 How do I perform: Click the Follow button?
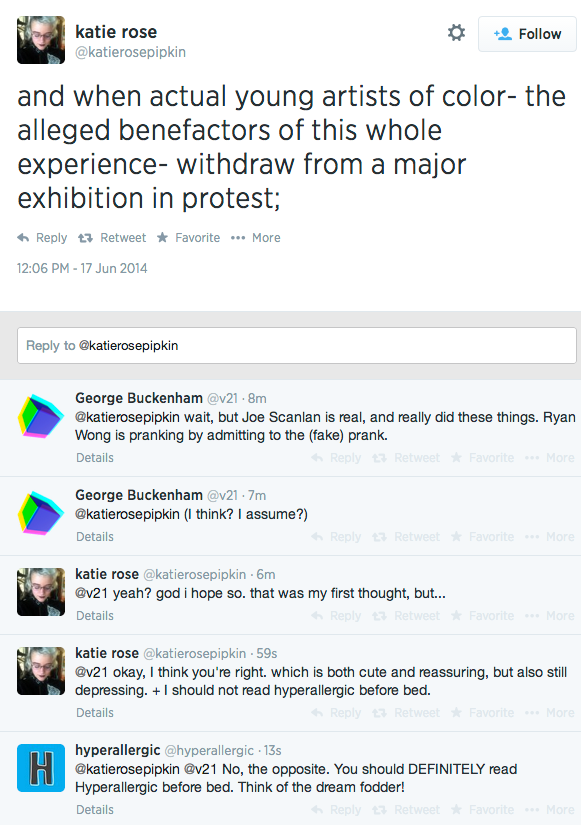click(527, 33)
